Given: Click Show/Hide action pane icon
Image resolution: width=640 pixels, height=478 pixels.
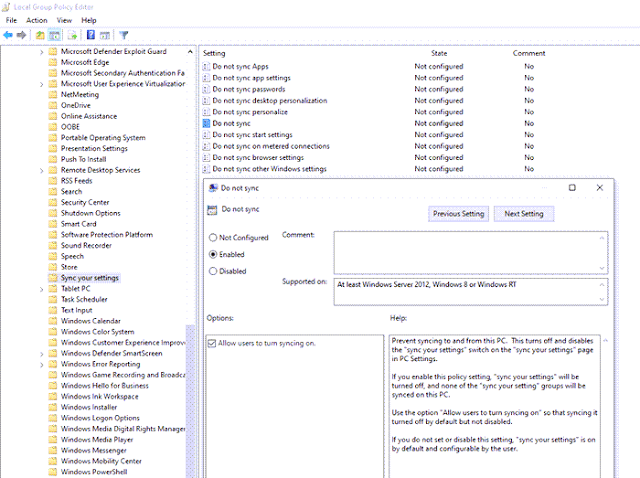Looking at the screenshot, I should click(x=105, y=35).
